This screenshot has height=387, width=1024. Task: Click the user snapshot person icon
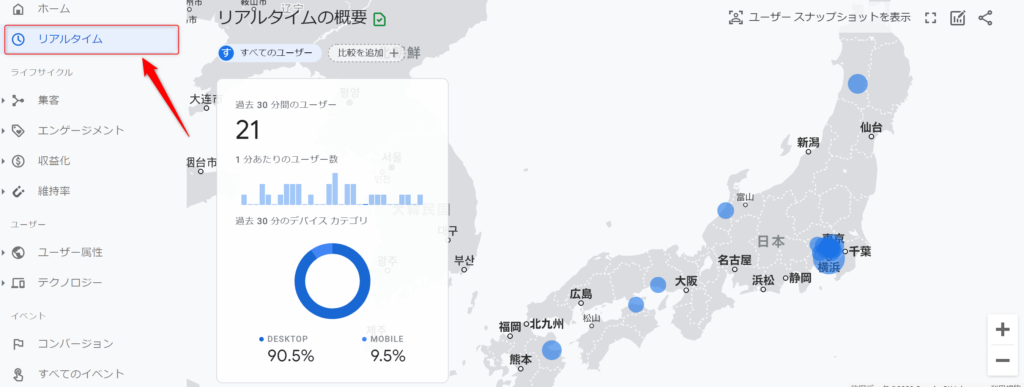736,18
